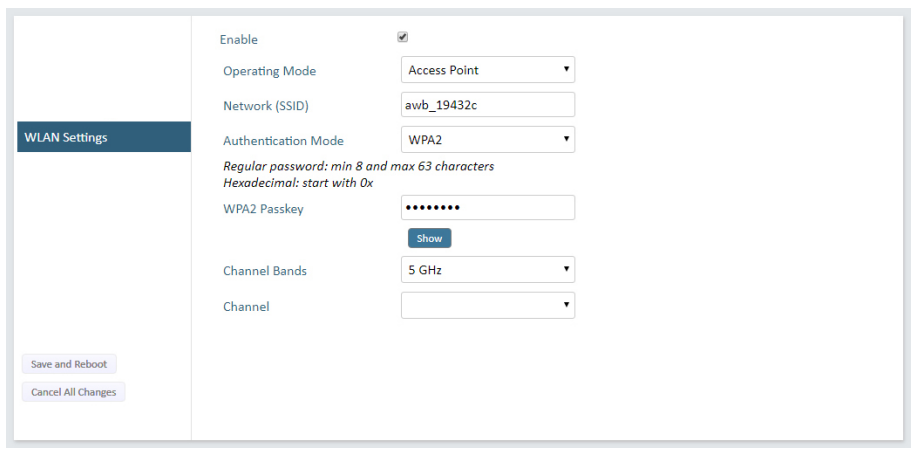Click the WPA2 Passkey label
Image resolution: width=918 pixels, height=451 pixels.
(x=263, y=209)
